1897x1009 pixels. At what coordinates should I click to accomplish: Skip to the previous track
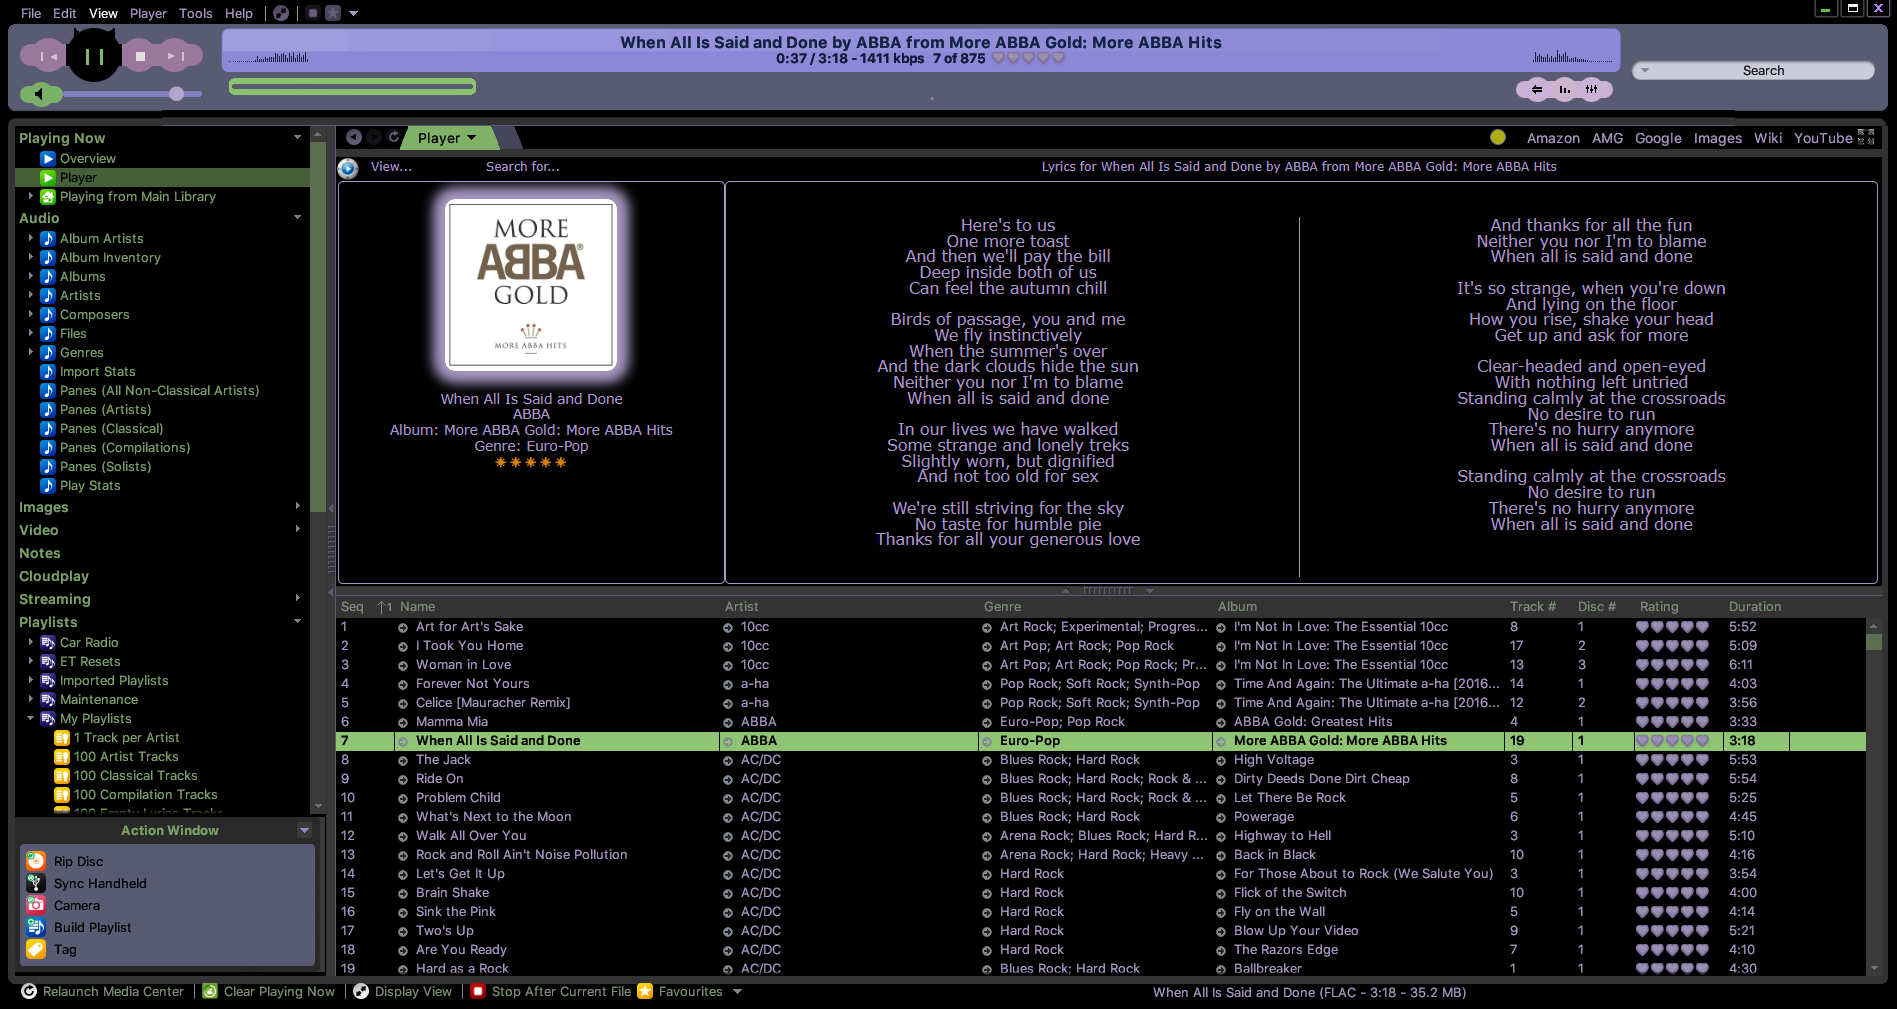47,57
